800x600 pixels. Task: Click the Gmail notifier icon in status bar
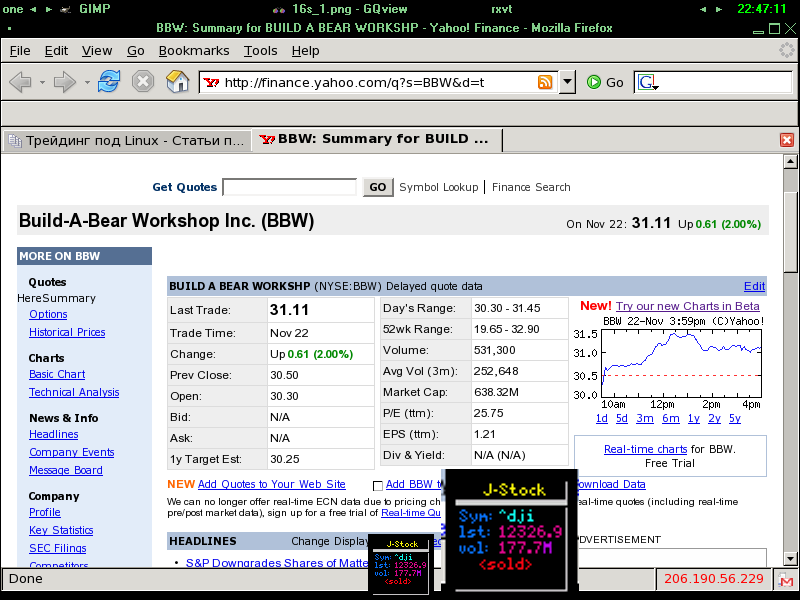point(786,580)
